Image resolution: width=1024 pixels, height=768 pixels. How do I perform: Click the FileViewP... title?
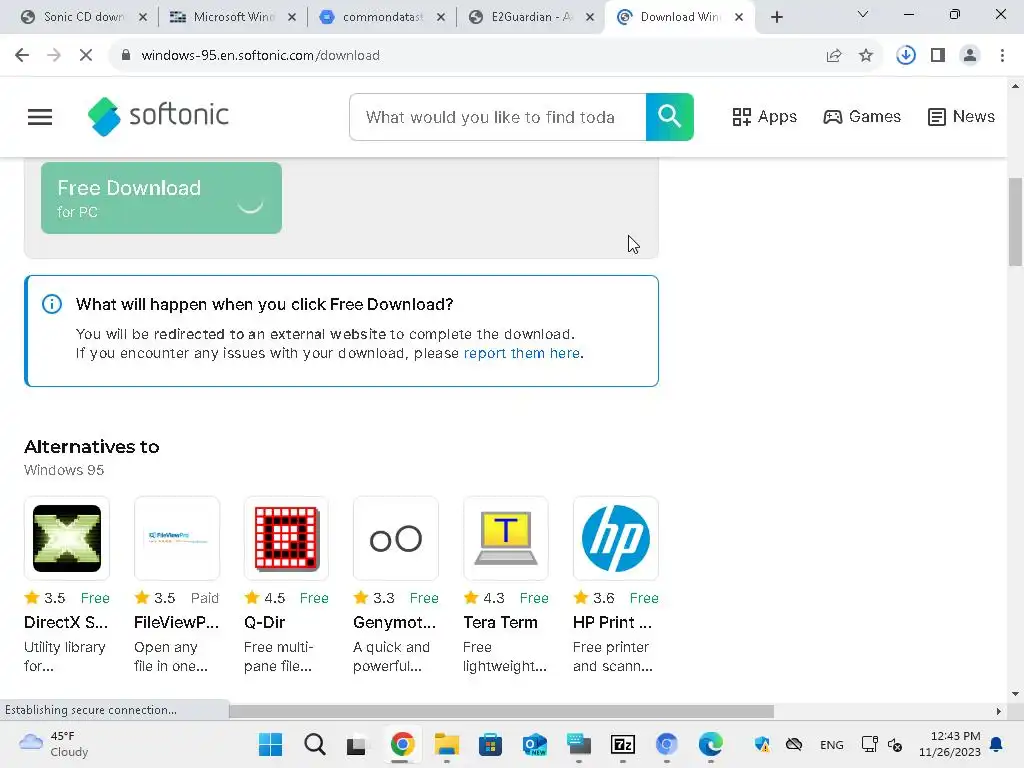click(x=176, y=622)
